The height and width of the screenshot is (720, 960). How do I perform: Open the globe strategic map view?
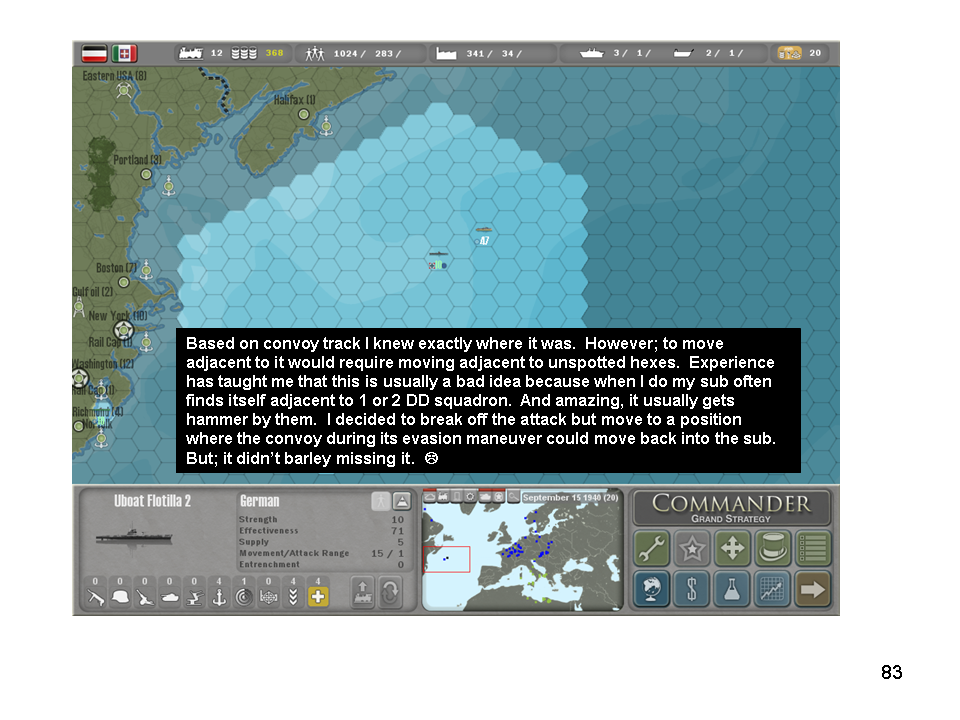[652, 589]
